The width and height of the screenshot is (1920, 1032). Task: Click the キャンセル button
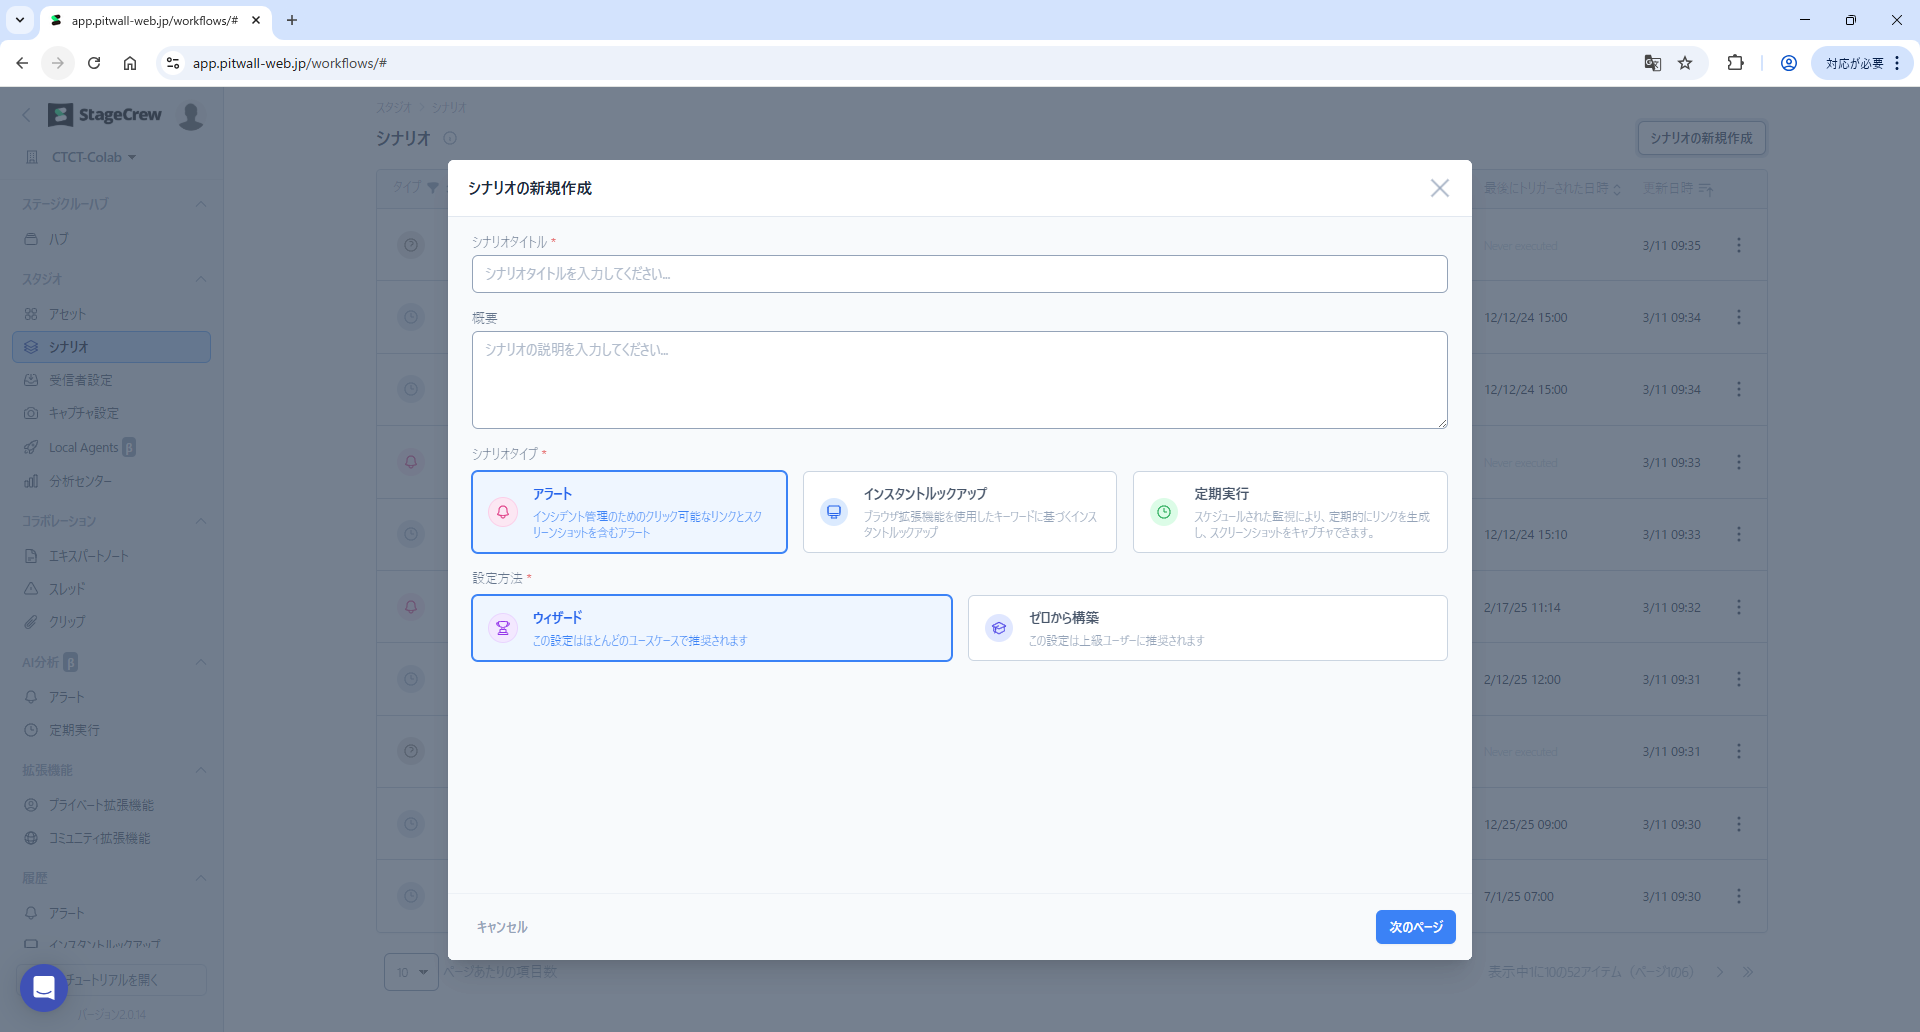pyautogui.click(x=502, y=927)
